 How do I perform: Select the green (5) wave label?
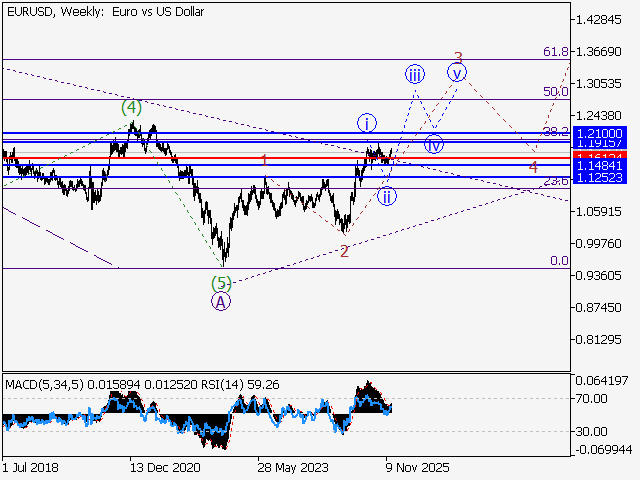[x=221, y=283]
